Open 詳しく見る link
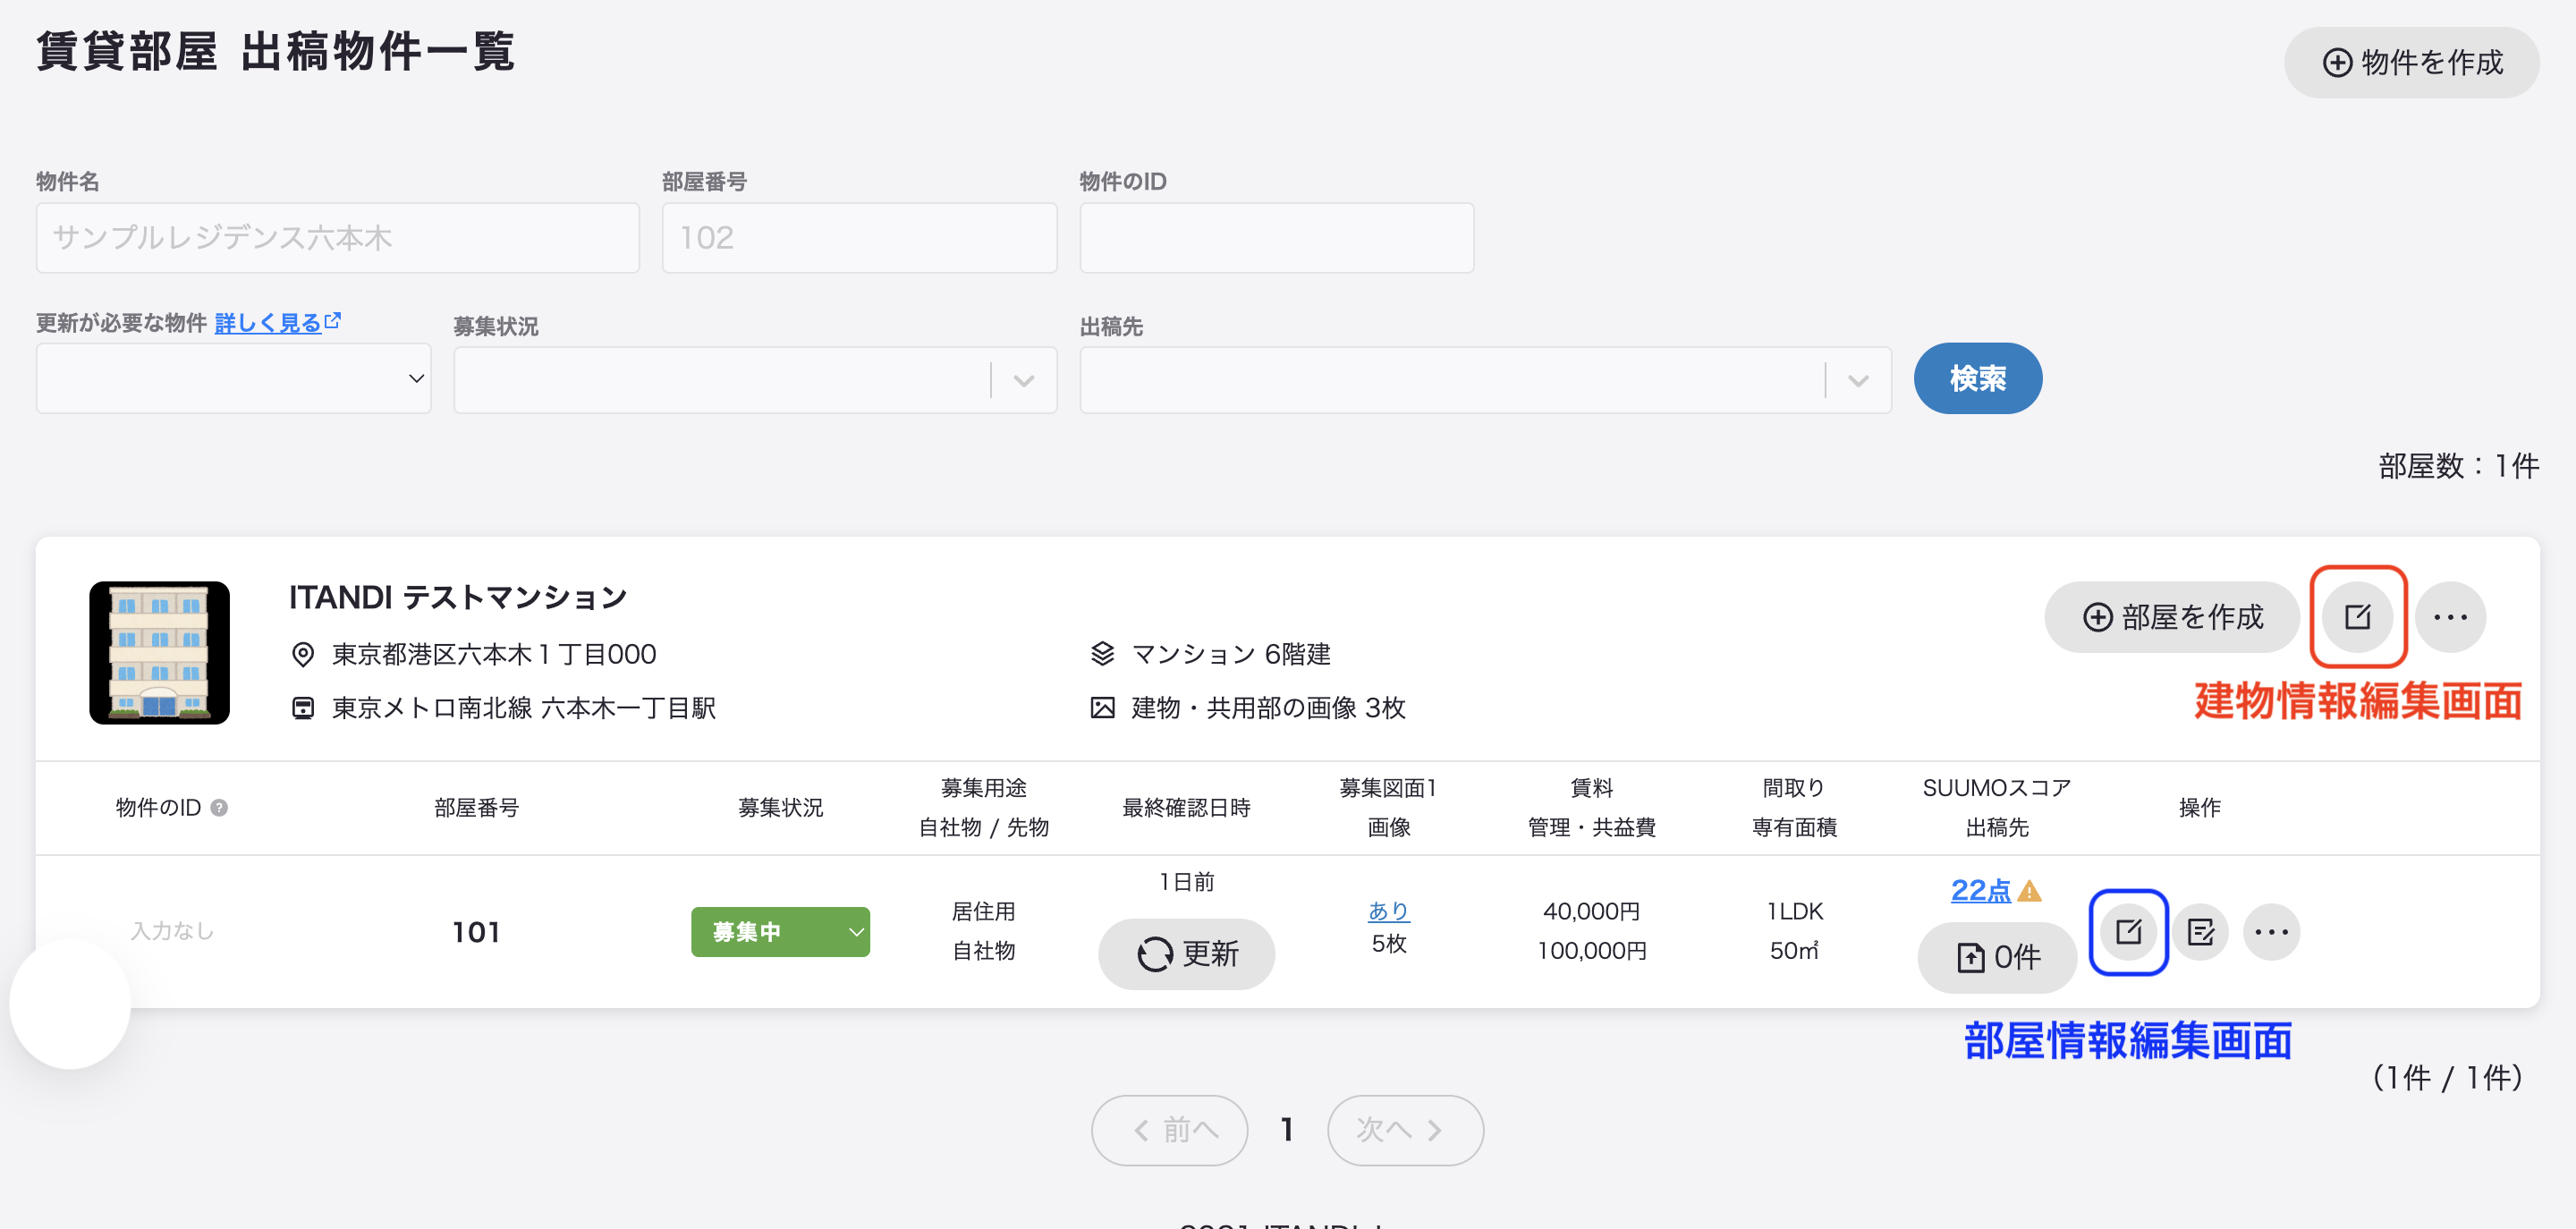The width and height of the screenshot is (2576, 1229). coord(267,323)
